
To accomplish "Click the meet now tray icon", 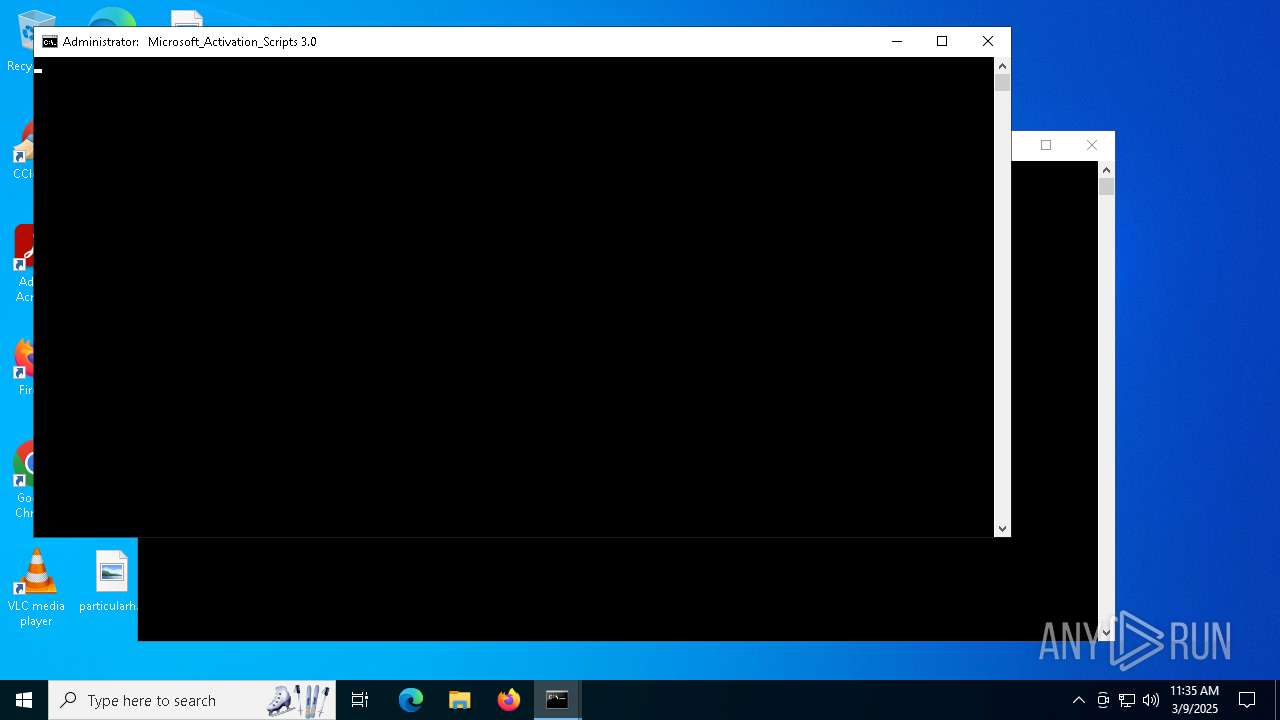I will [1103, 700].
